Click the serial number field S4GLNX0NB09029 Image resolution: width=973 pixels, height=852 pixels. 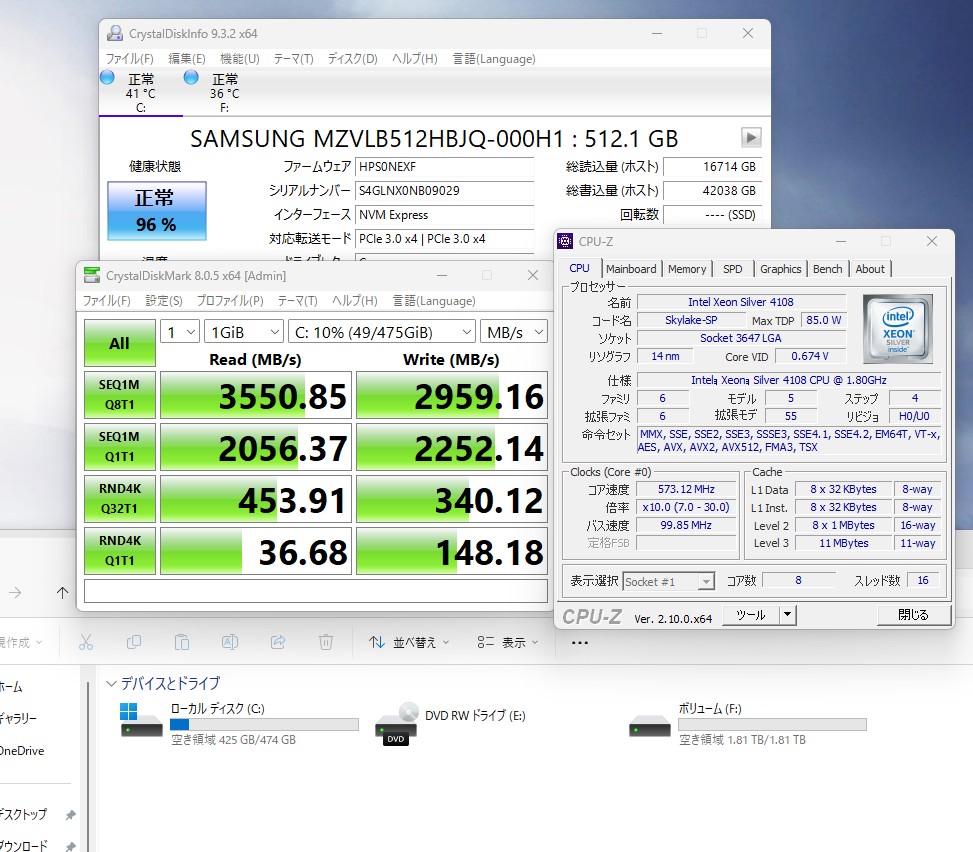coord(444,191)
